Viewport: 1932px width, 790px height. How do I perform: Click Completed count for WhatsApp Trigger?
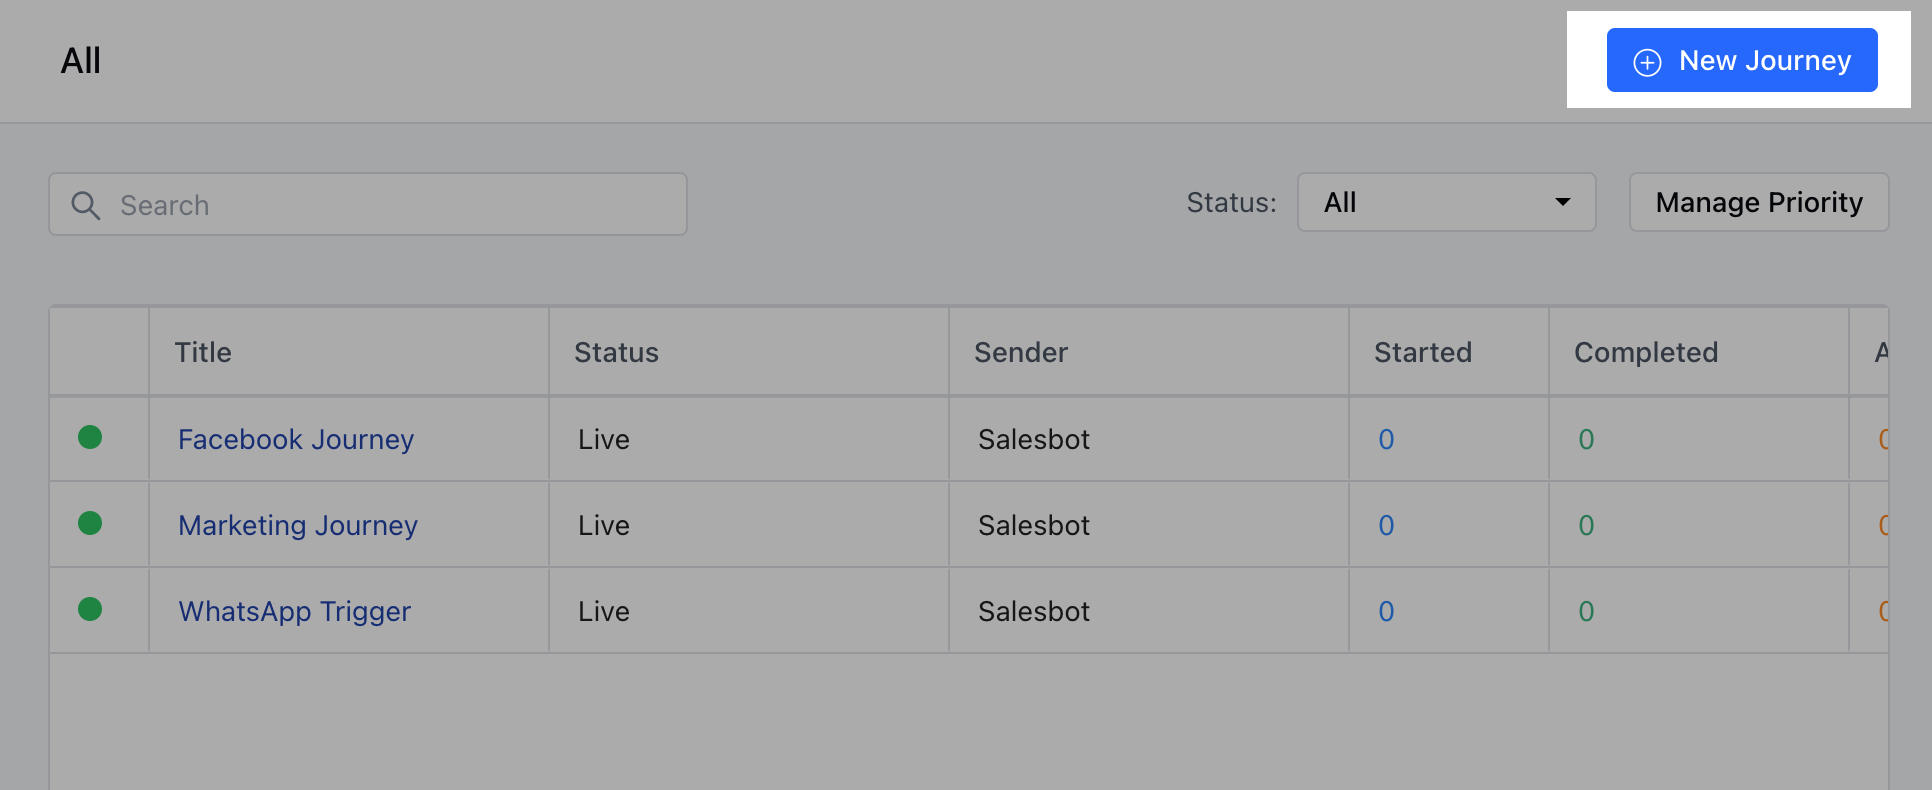(x=1586, y=611)
